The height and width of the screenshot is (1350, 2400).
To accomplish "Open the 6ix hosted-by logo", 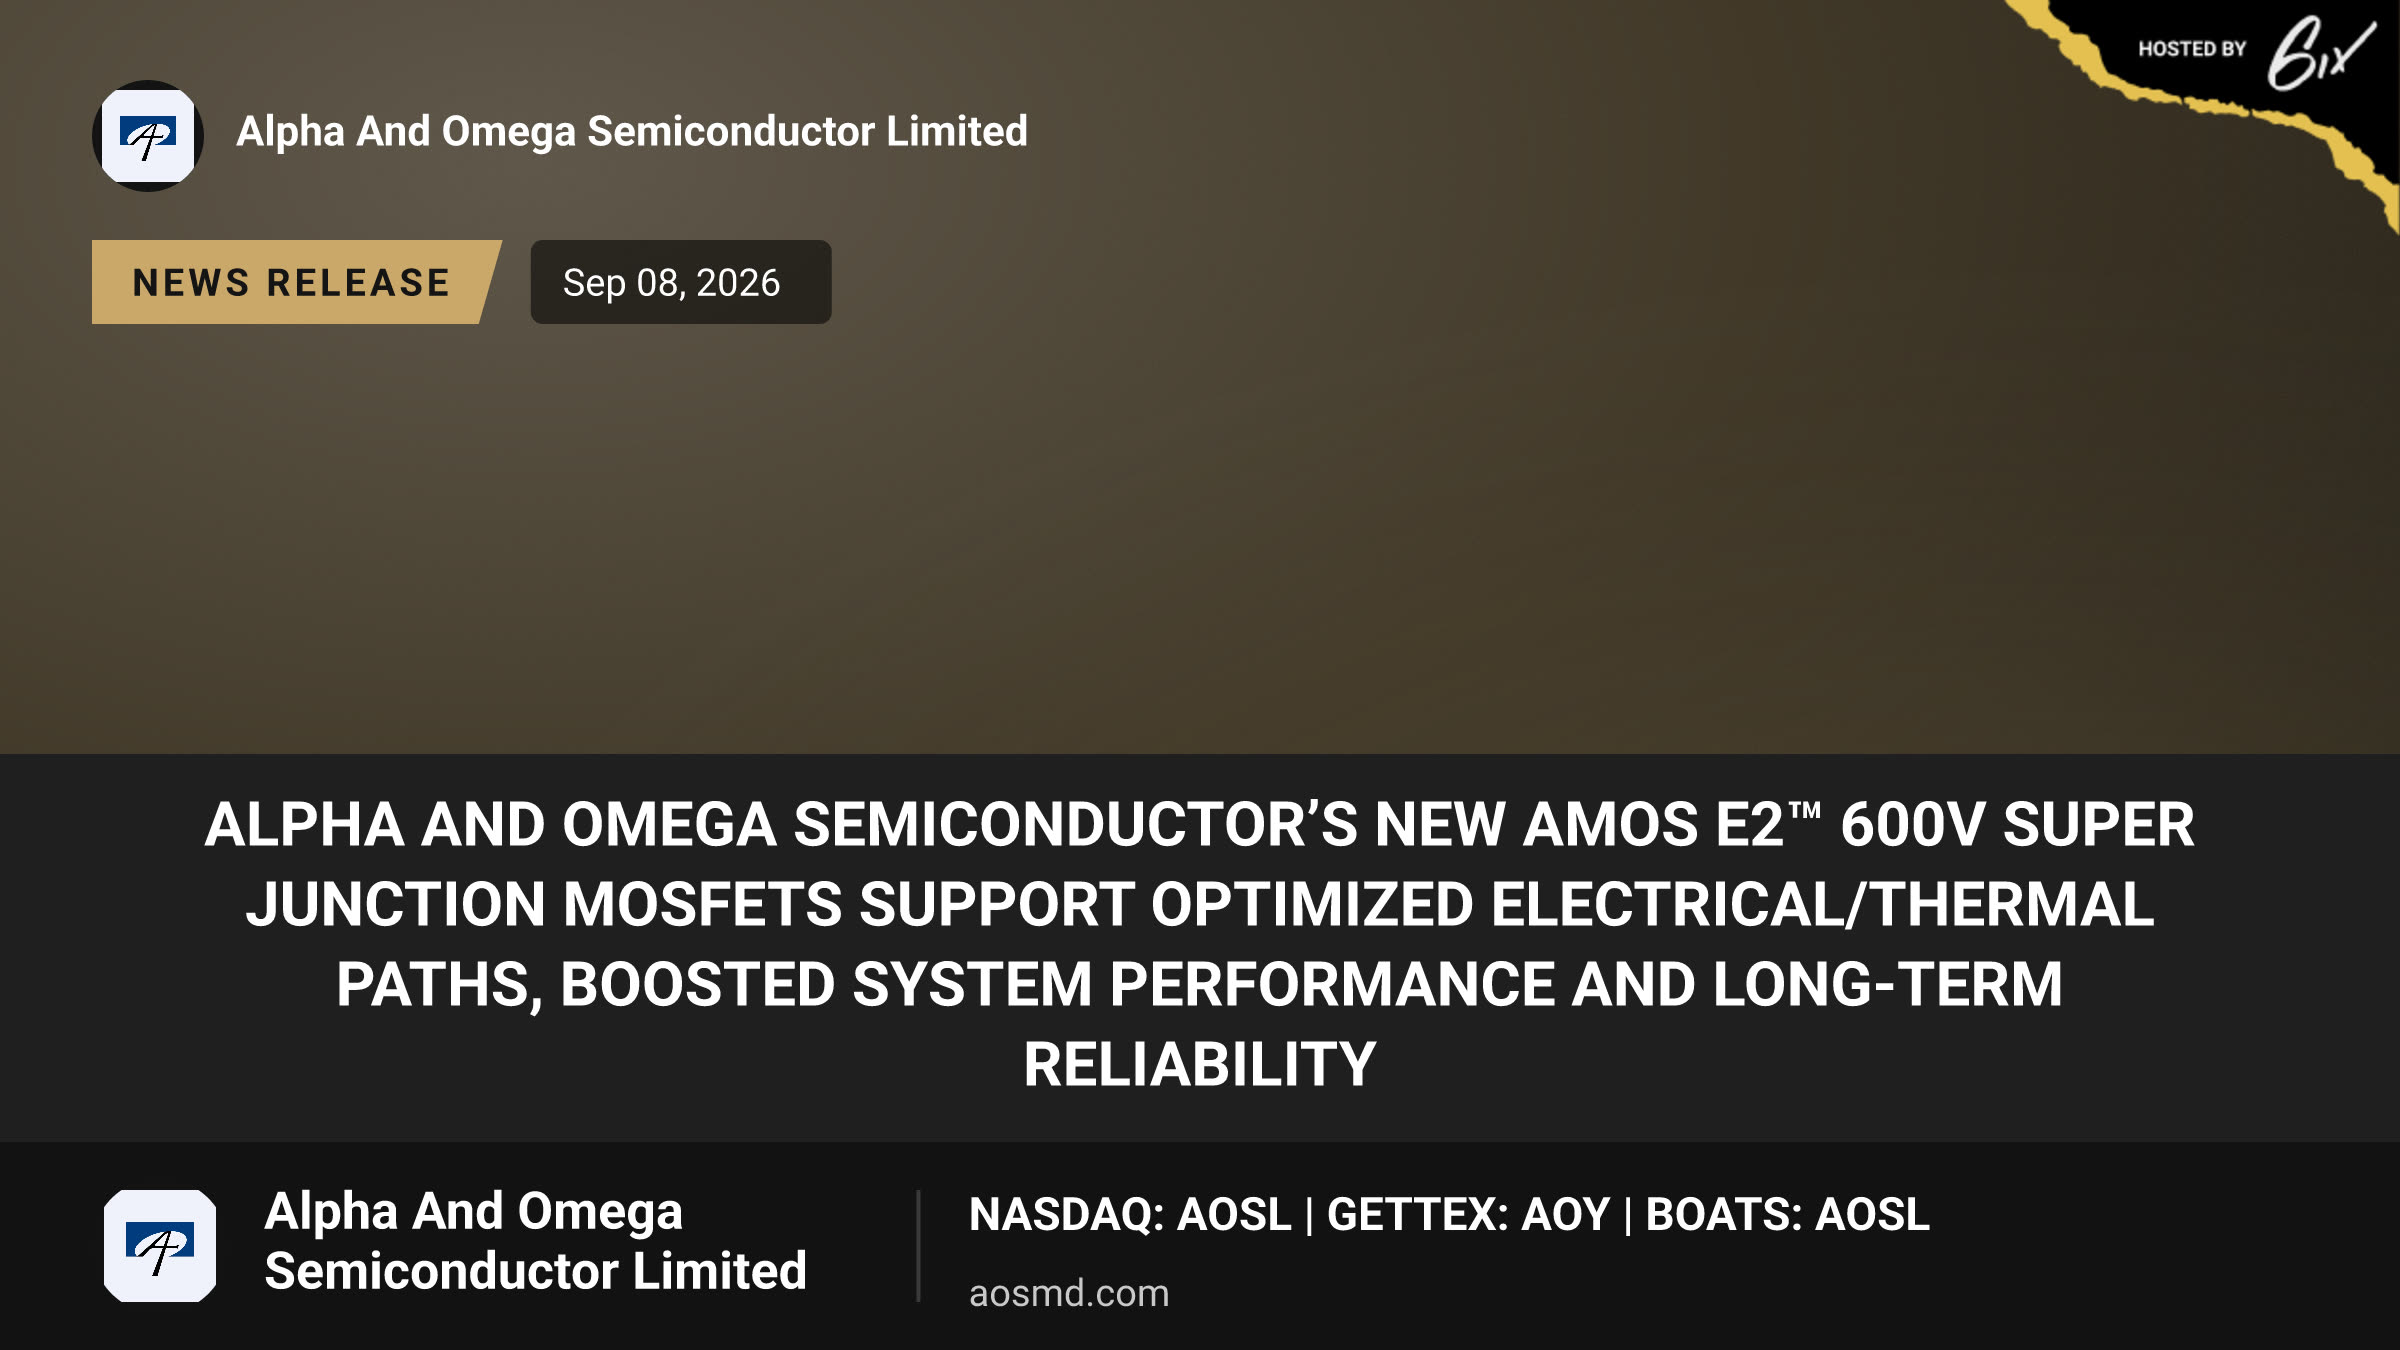I will 2320,53.
